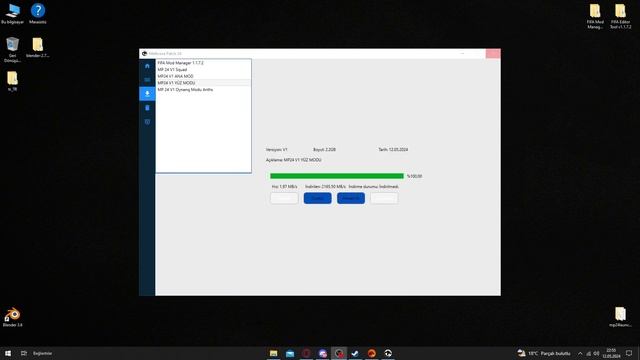Click the second blue button under progress bar
The width and height of the screenshot is (640, 360).
(351, 198)
